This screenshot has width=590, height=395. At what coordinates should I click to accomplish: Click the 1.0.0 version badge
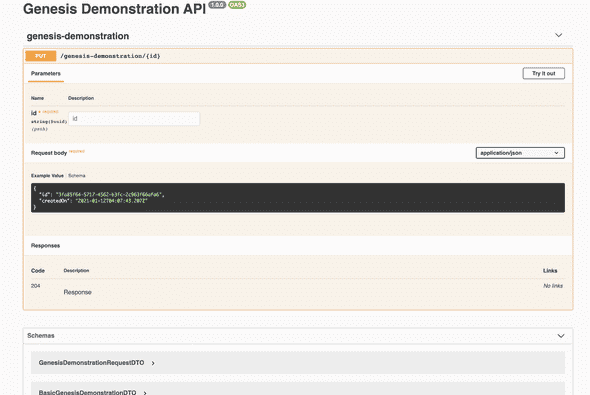(217, 5)
